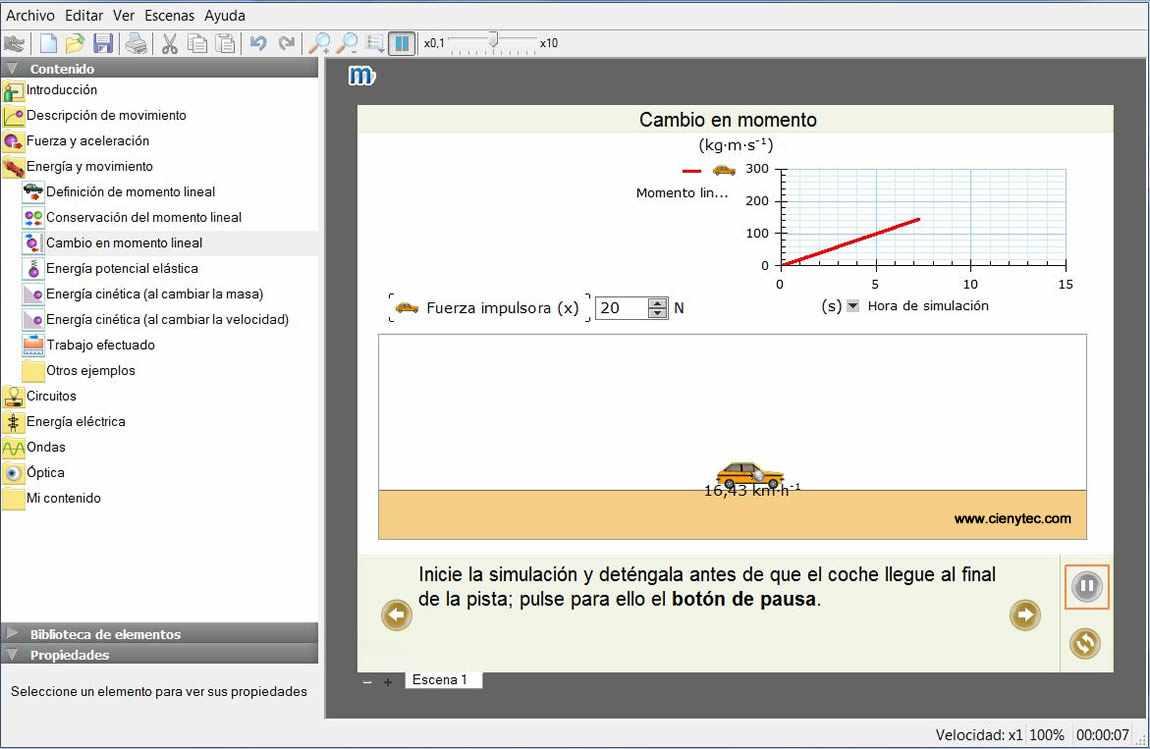Click the simulation speed slider handle
Image resolution: width=1150 pixels, height=749 pixels.
[493, 40]
